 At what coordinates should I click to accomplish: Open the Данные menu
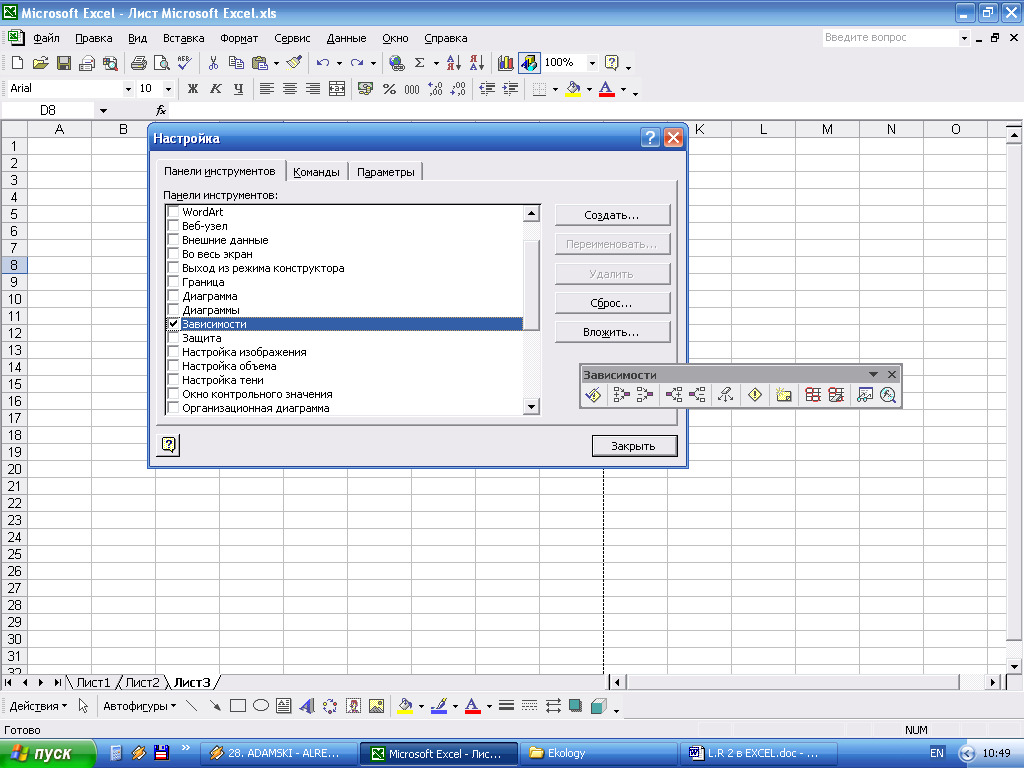click(346, 39)
